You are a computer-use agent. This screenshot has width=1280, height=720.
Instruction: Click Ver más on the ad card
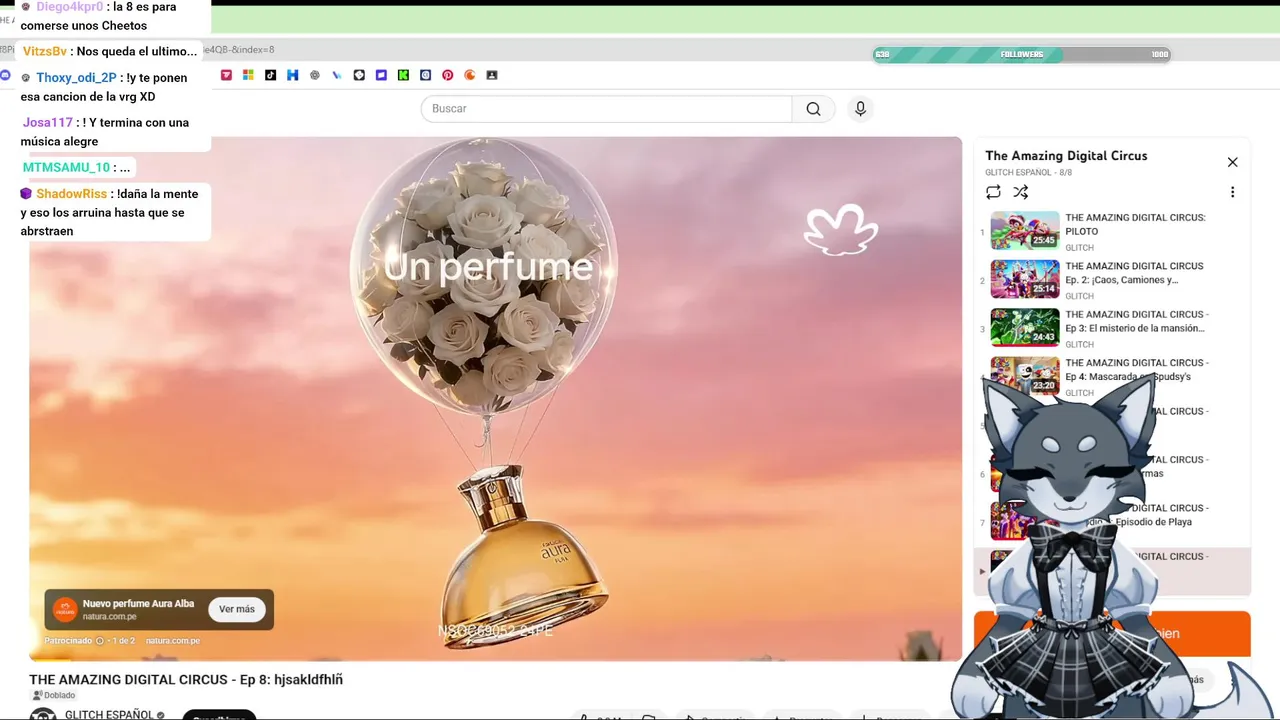237,609
